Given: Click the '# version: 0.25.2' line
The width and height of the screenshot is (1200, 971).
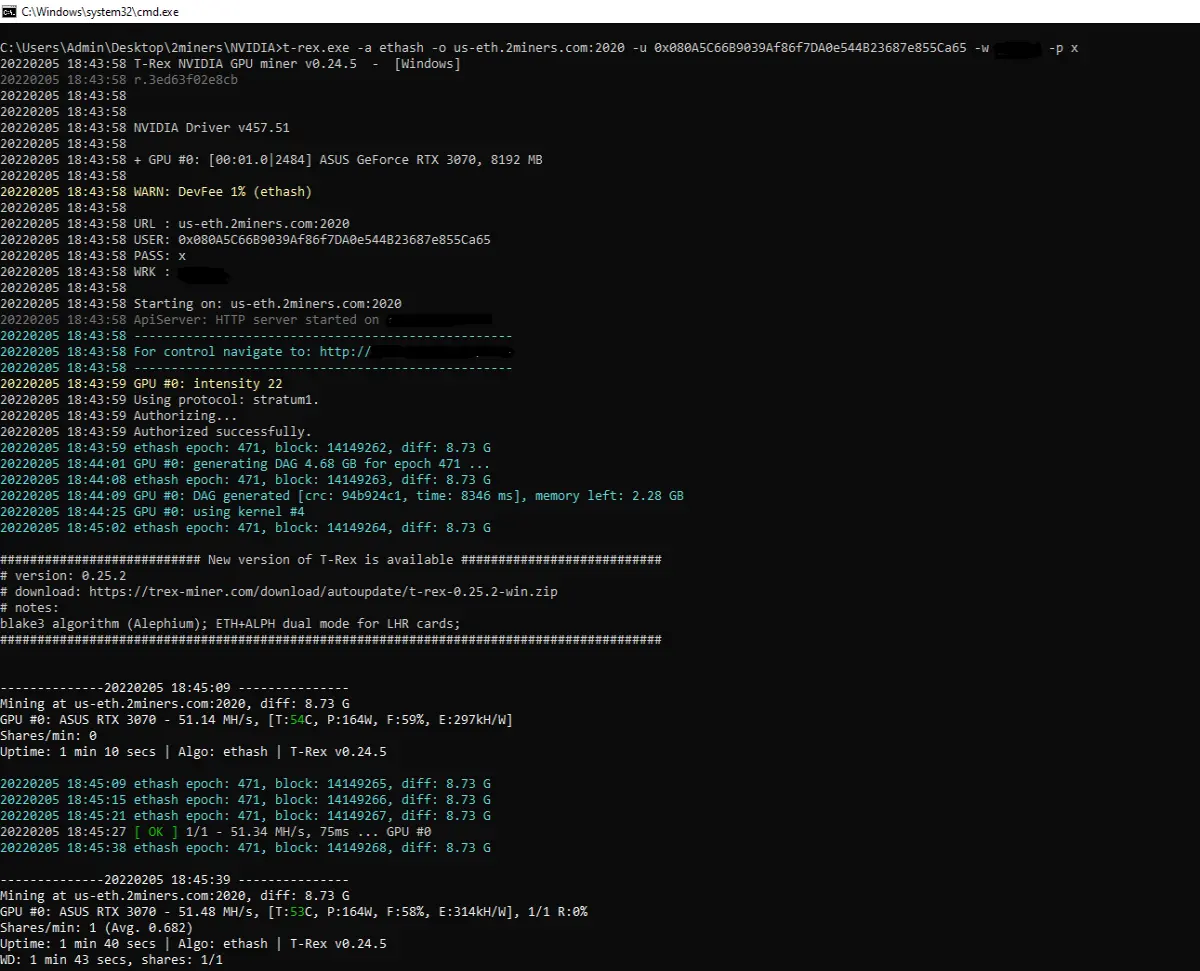Looking at the screenshot, I should point(63,576).
